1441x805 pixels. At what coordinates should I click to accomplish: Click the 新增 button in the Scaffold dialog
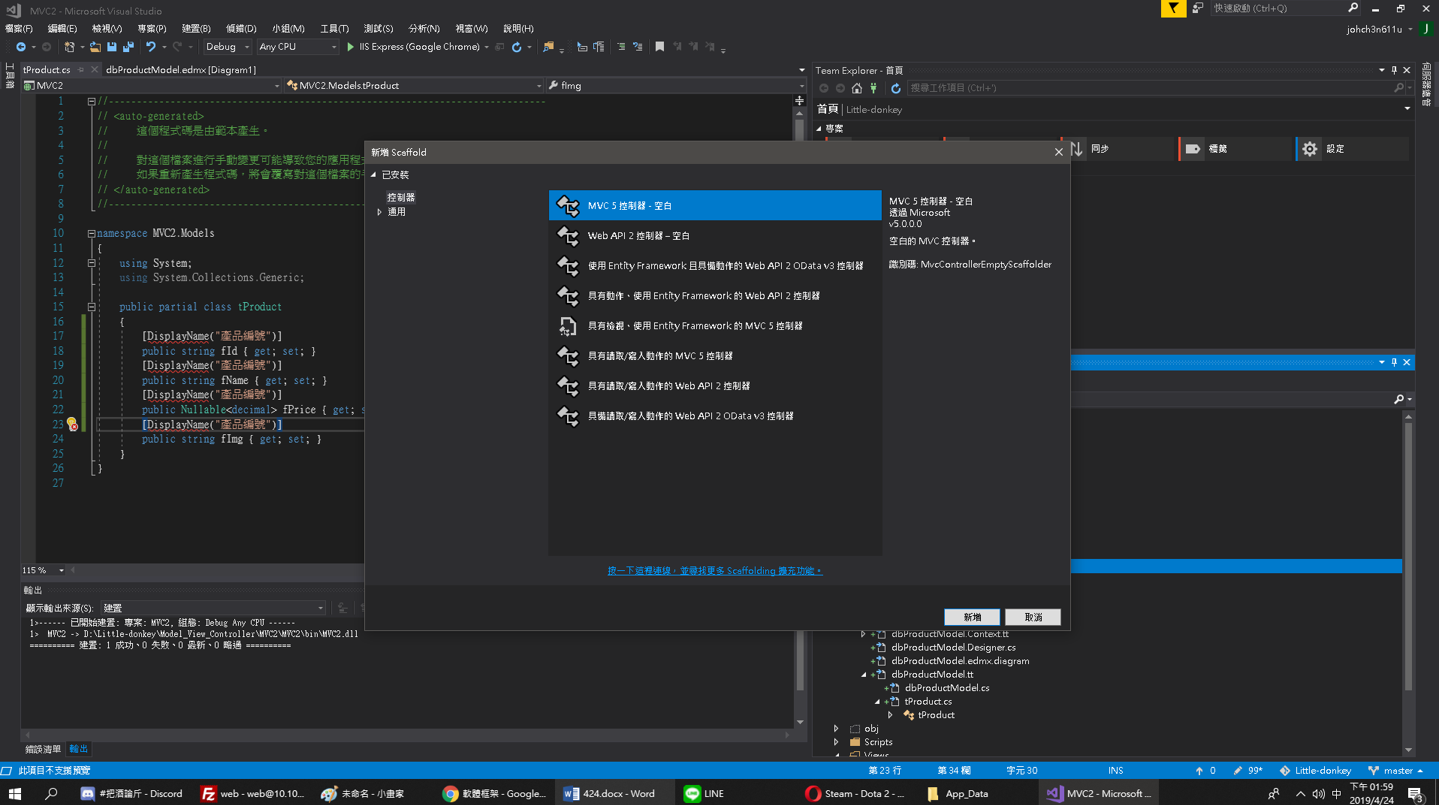[973, 617]
